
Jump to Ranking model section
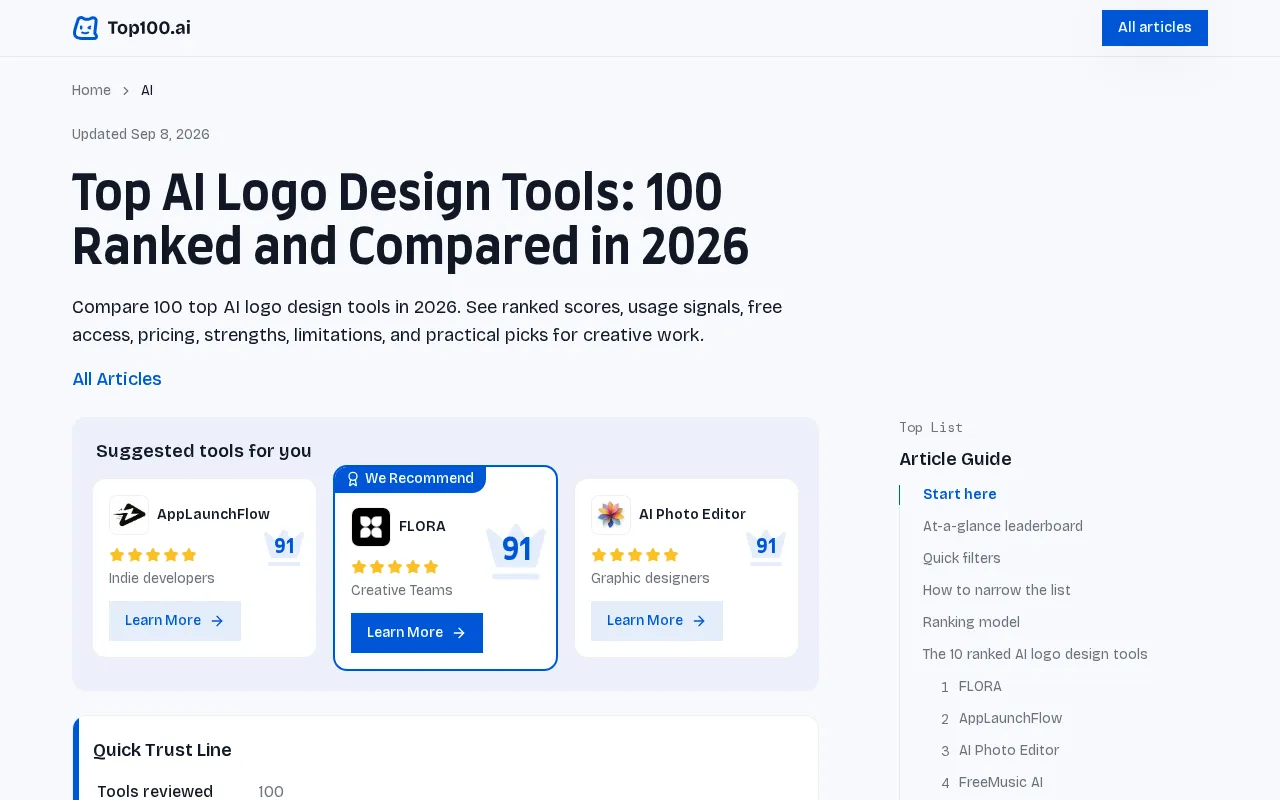[x=971, y=622]
